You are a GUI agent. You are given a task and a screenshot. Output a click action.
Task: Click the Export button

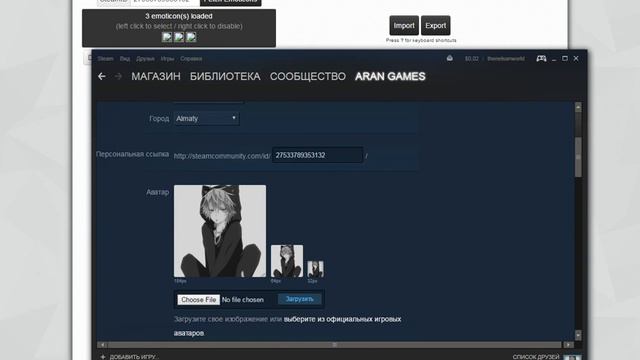tap(436, 26)
